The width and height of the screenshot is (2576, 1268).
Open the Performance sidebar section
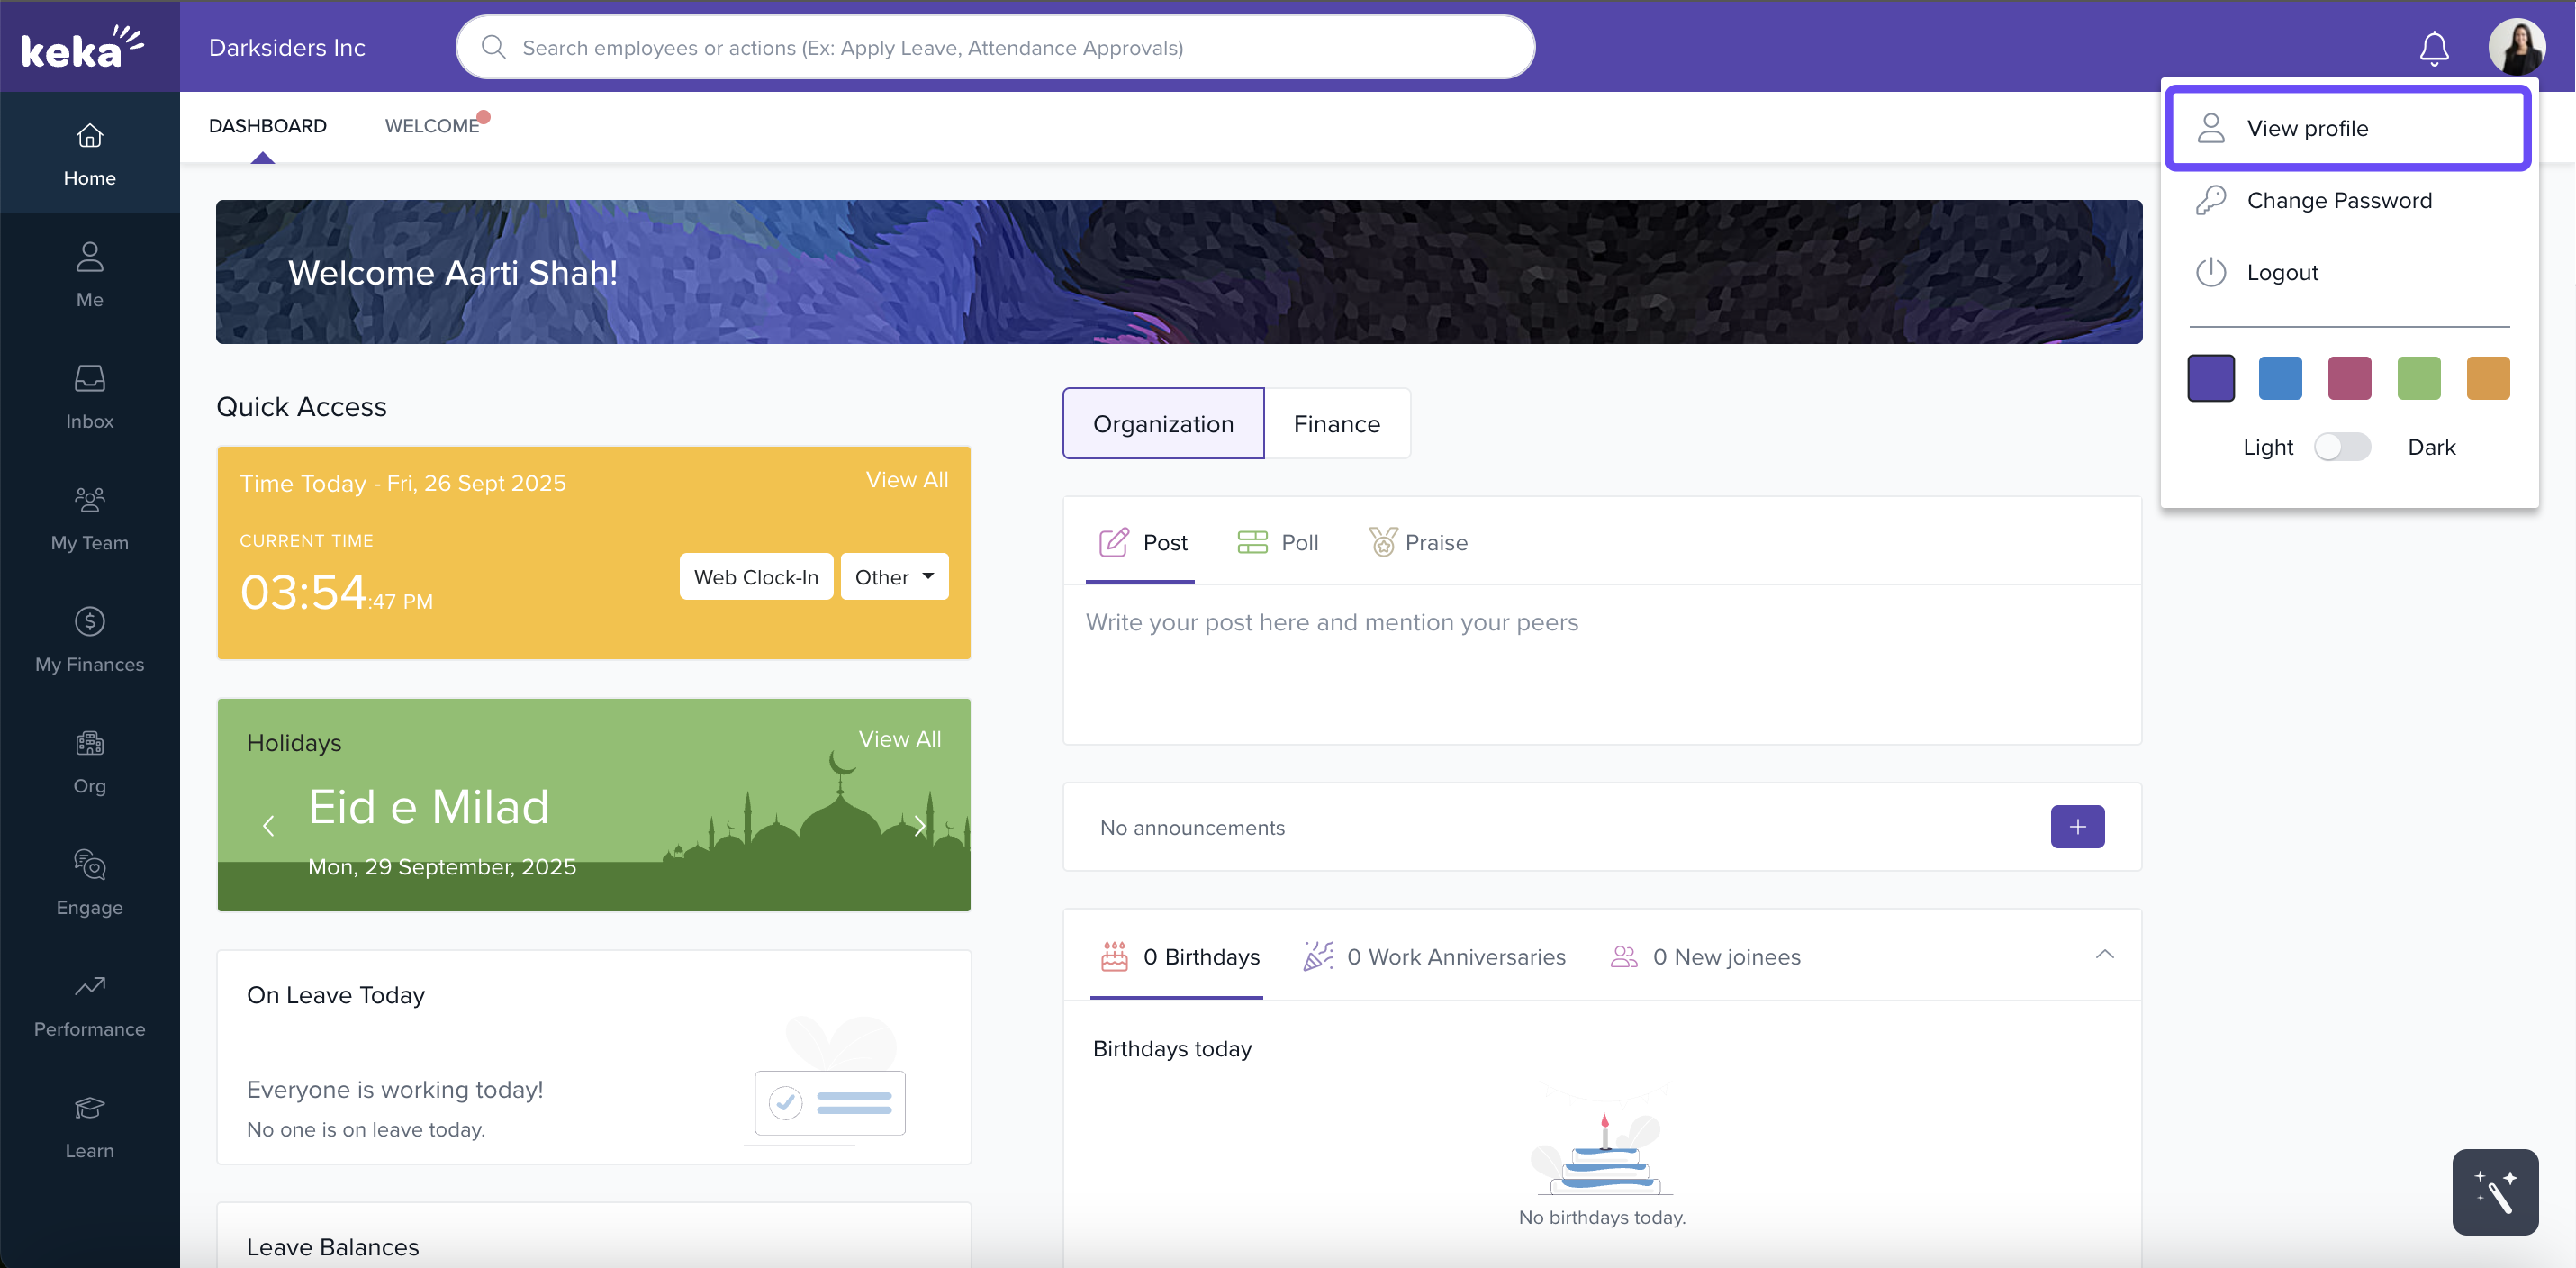click(89, 1005)
